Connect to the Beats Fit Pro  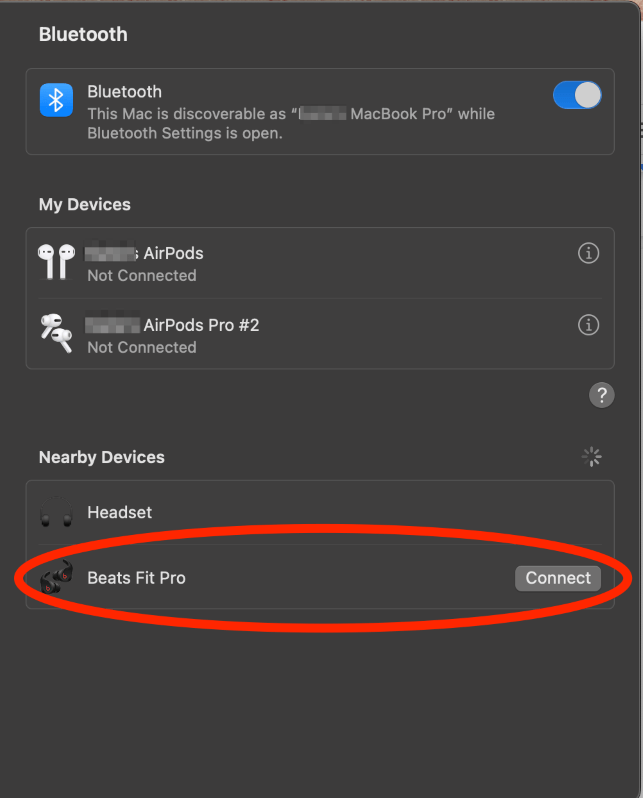point(558,578)
